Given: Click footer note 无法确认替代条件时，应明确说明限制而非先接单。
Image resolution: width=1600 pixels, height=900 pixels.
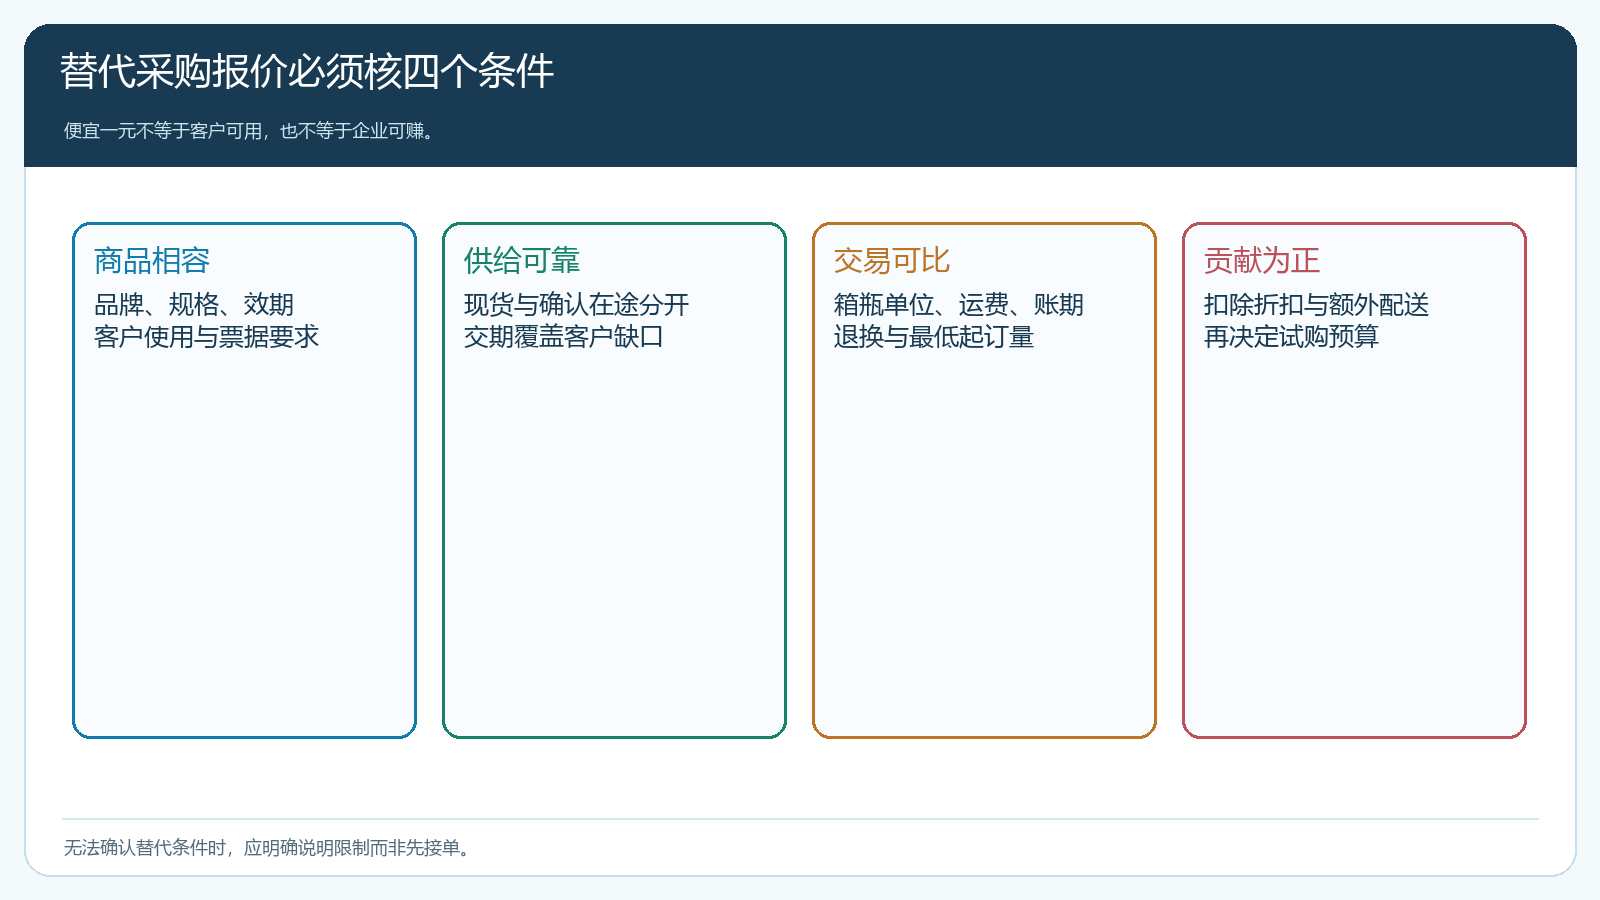Looking at the screenshot, I should pos(269,848).
